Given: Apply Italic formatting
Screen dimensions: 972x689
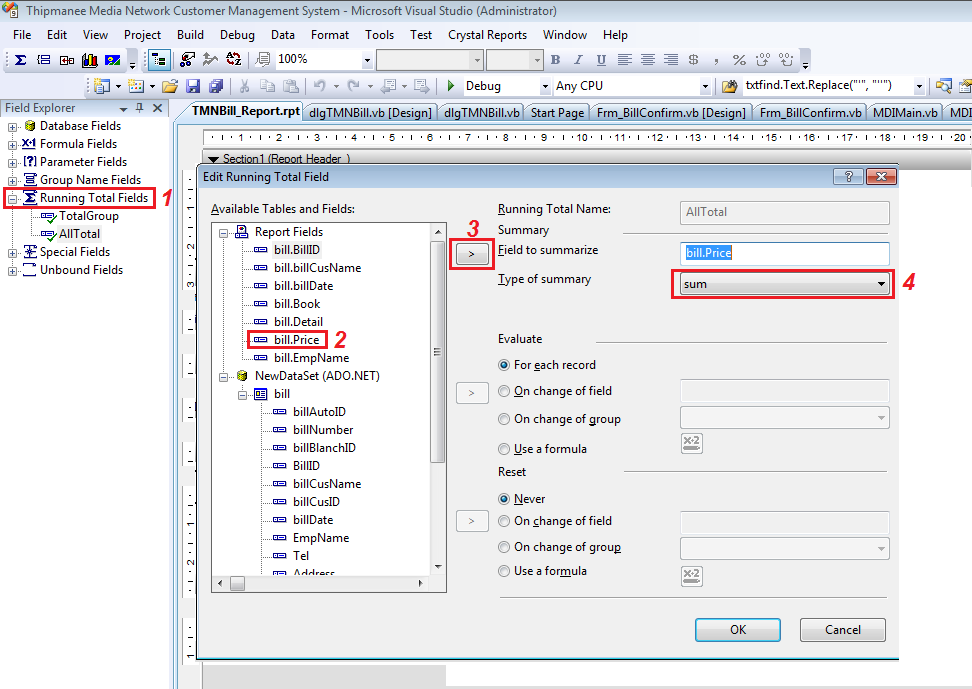Looking at the screenshot, I should click(x=578, y=60).
